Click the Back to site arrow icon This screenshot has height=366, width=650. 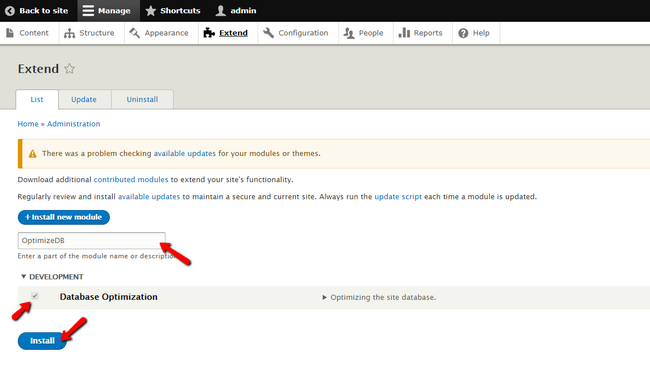[x=10, y=11]
